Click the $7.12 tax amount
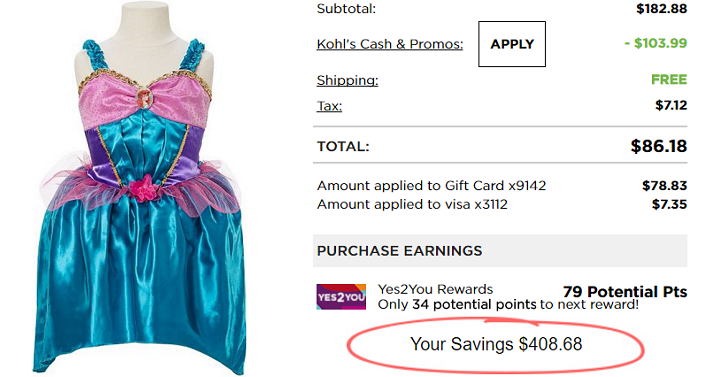The width and height of the screenshot is (720, 377). [671, 105]
